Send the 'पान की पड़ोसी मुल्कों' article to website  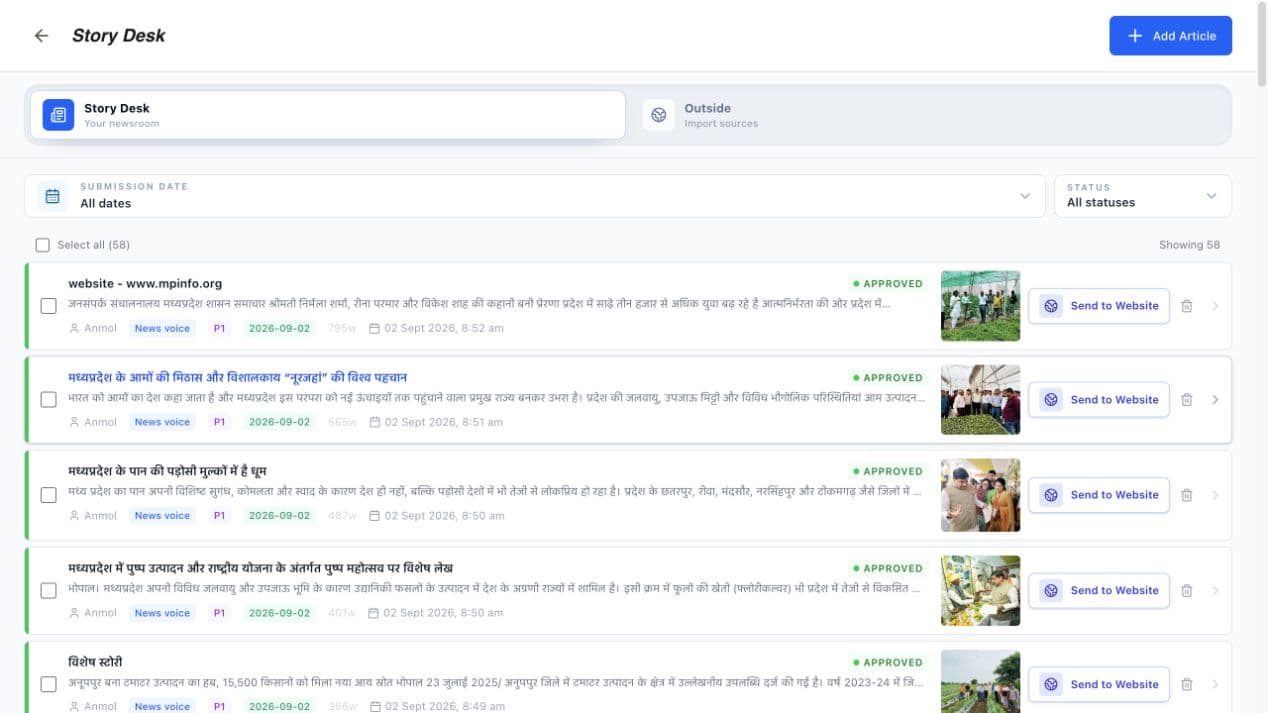[x=1099, y=495]
